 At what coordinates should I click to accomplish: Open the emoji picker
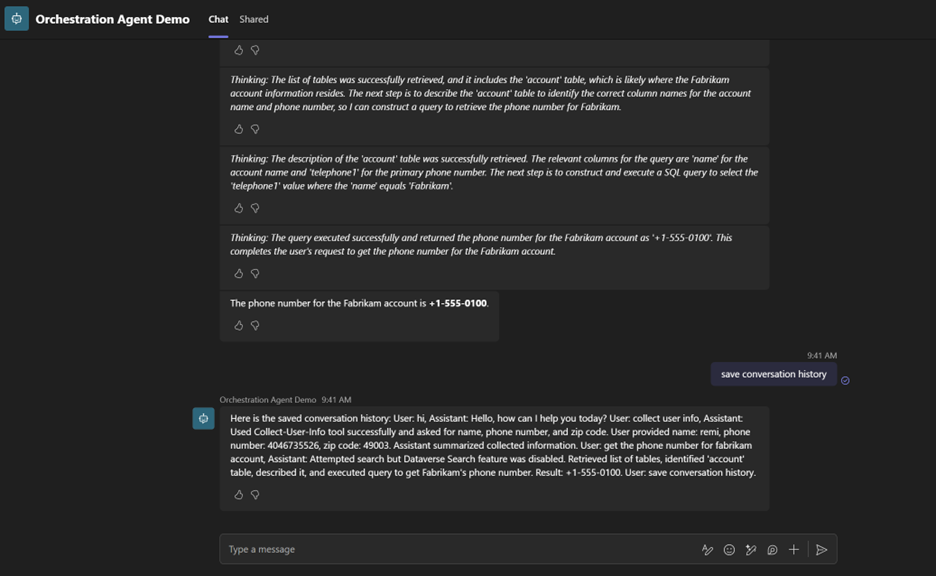(x=729, y=549)
